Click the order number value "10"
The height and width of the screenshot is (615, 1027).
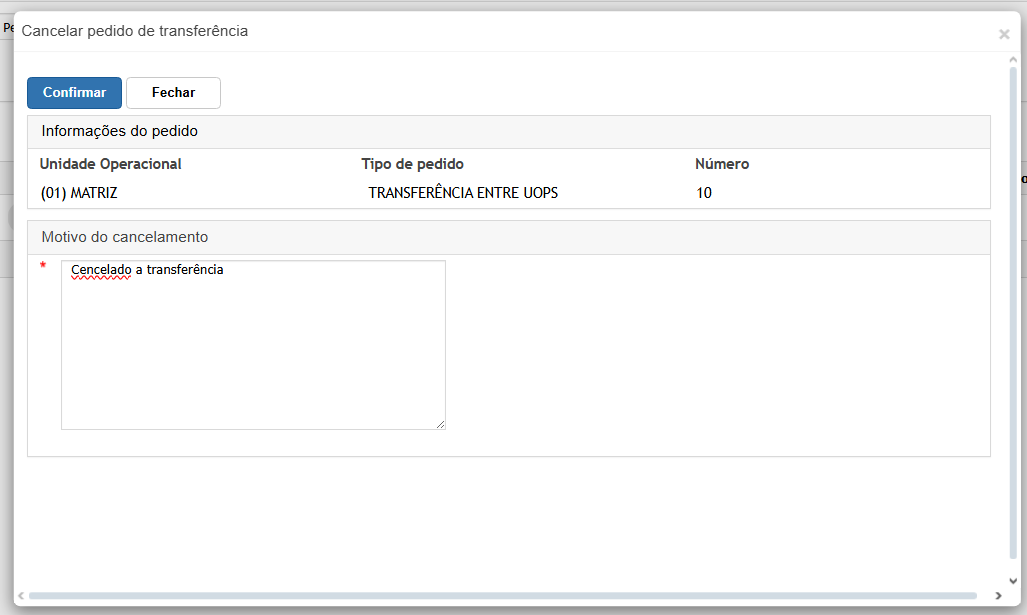click(x=704, y=193)
